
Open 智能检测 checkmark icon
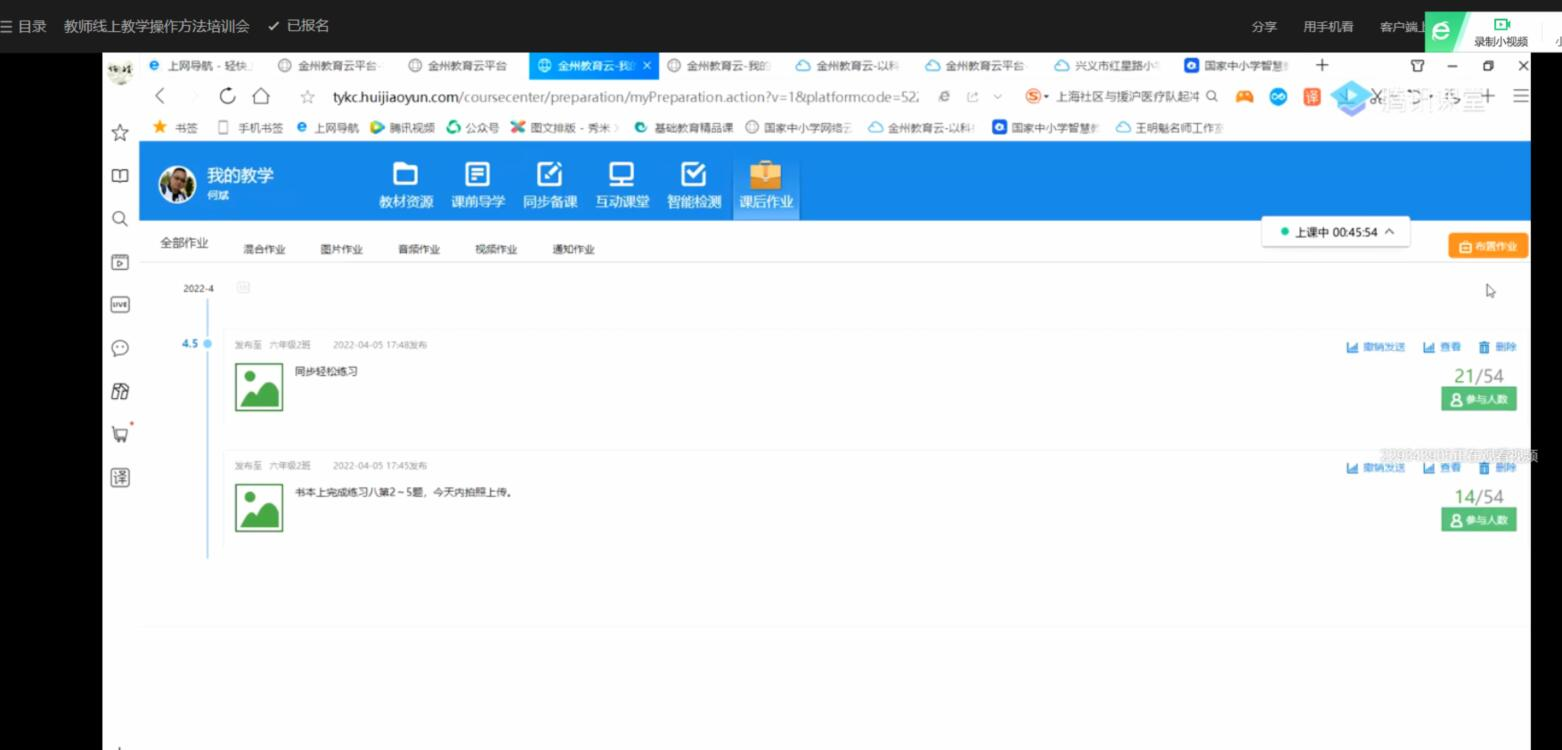[x=694, y=175]
